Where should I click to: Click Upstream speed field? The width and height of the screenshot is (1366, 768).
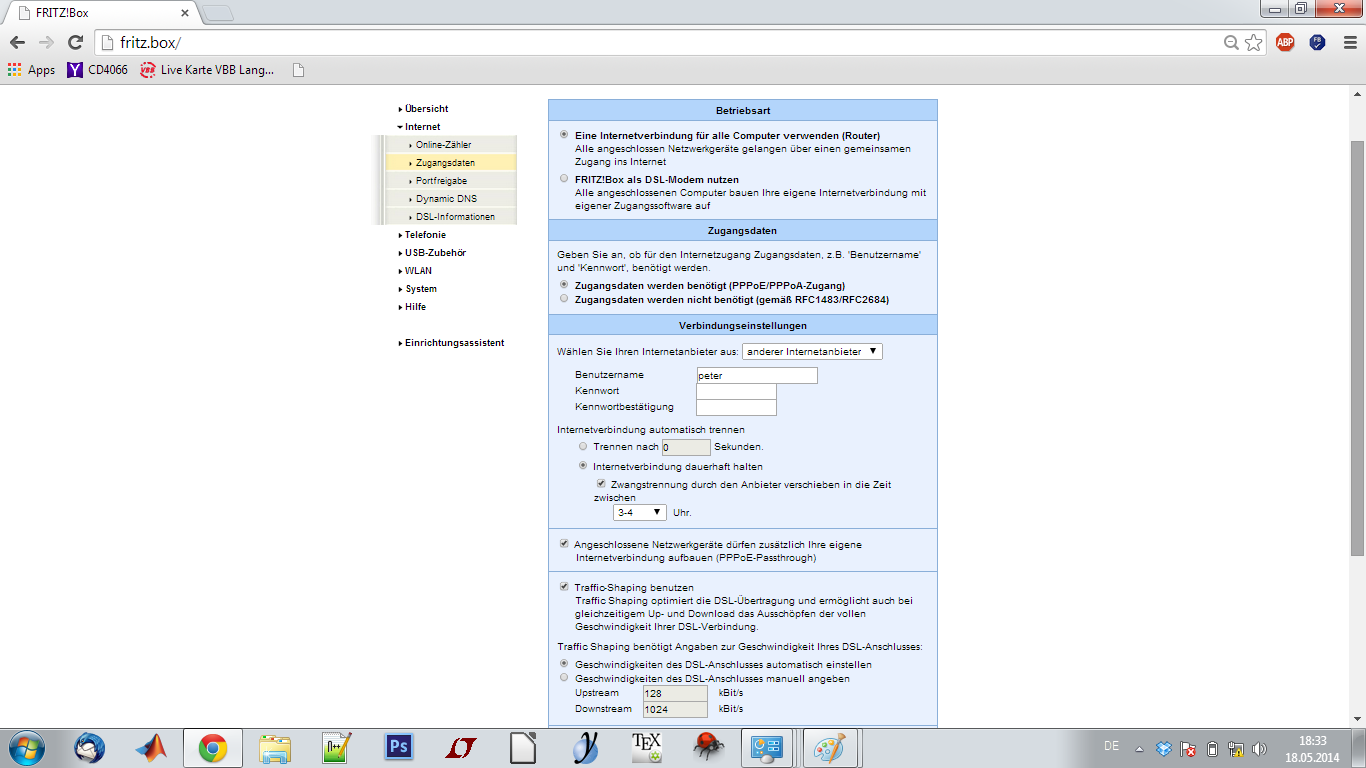[x=675, y=693]
